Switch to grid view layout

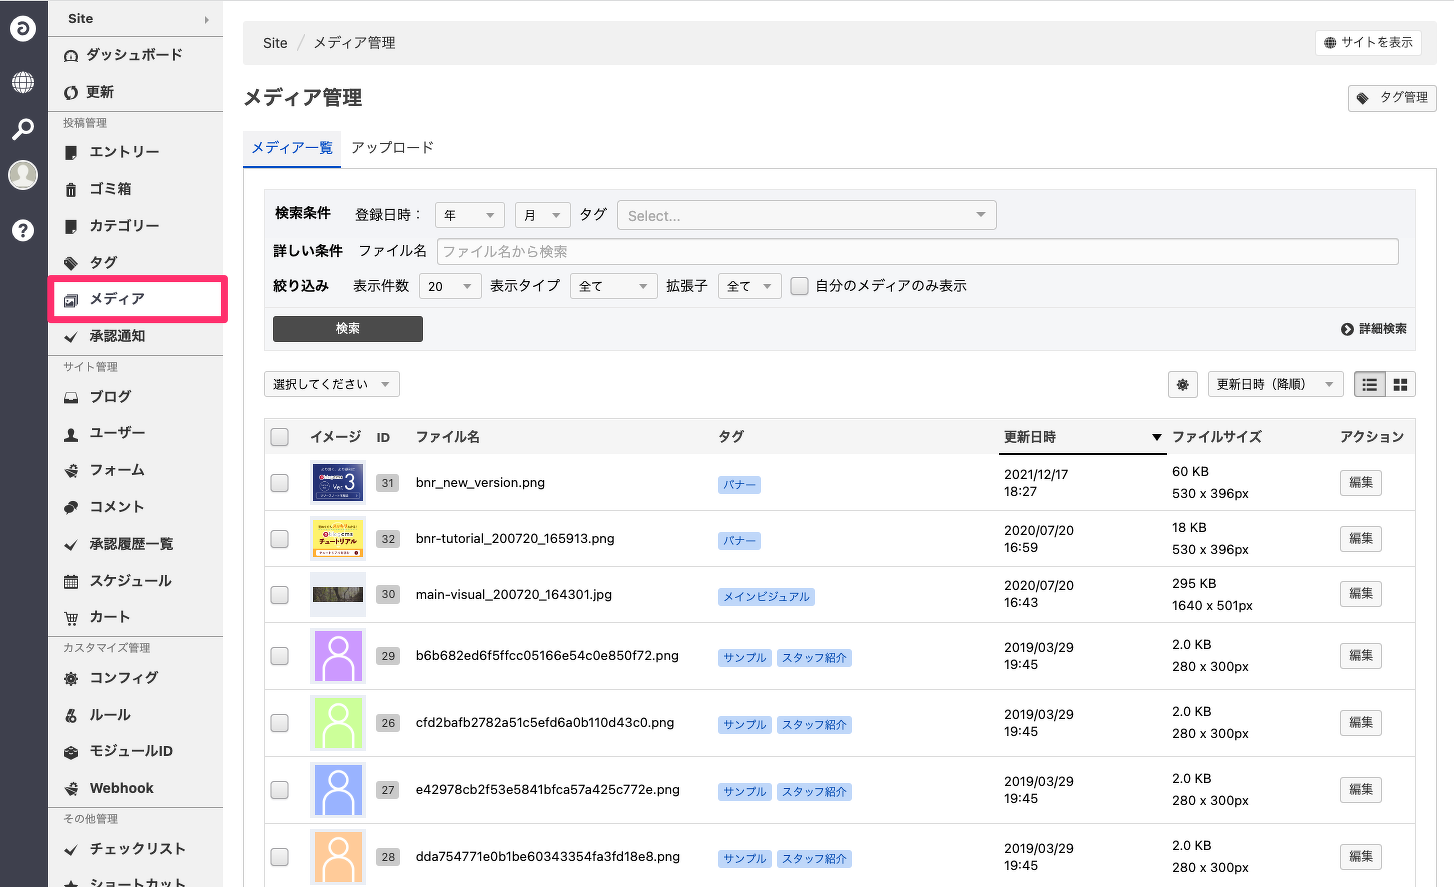[1400, 384]
